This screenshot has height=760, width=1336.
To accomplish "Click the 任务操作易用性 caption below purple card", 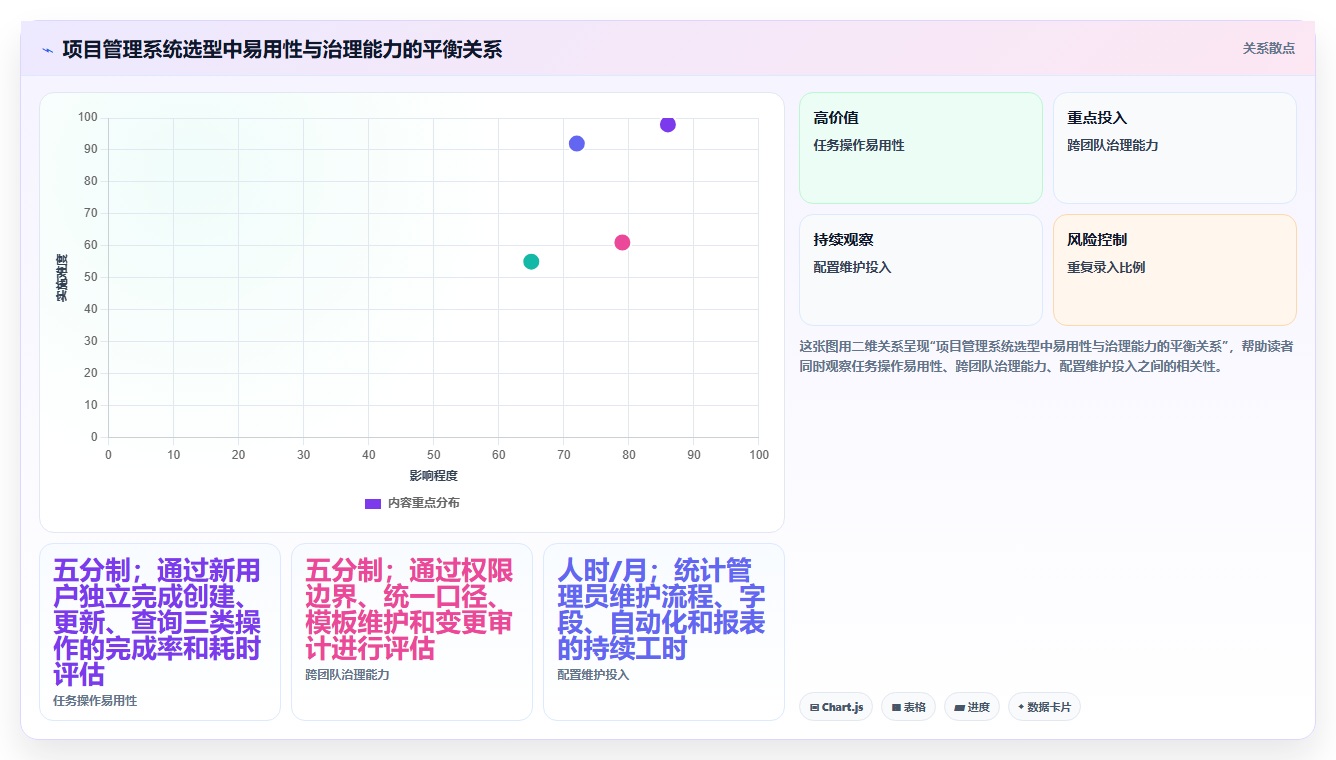I will tap(95, 701).
